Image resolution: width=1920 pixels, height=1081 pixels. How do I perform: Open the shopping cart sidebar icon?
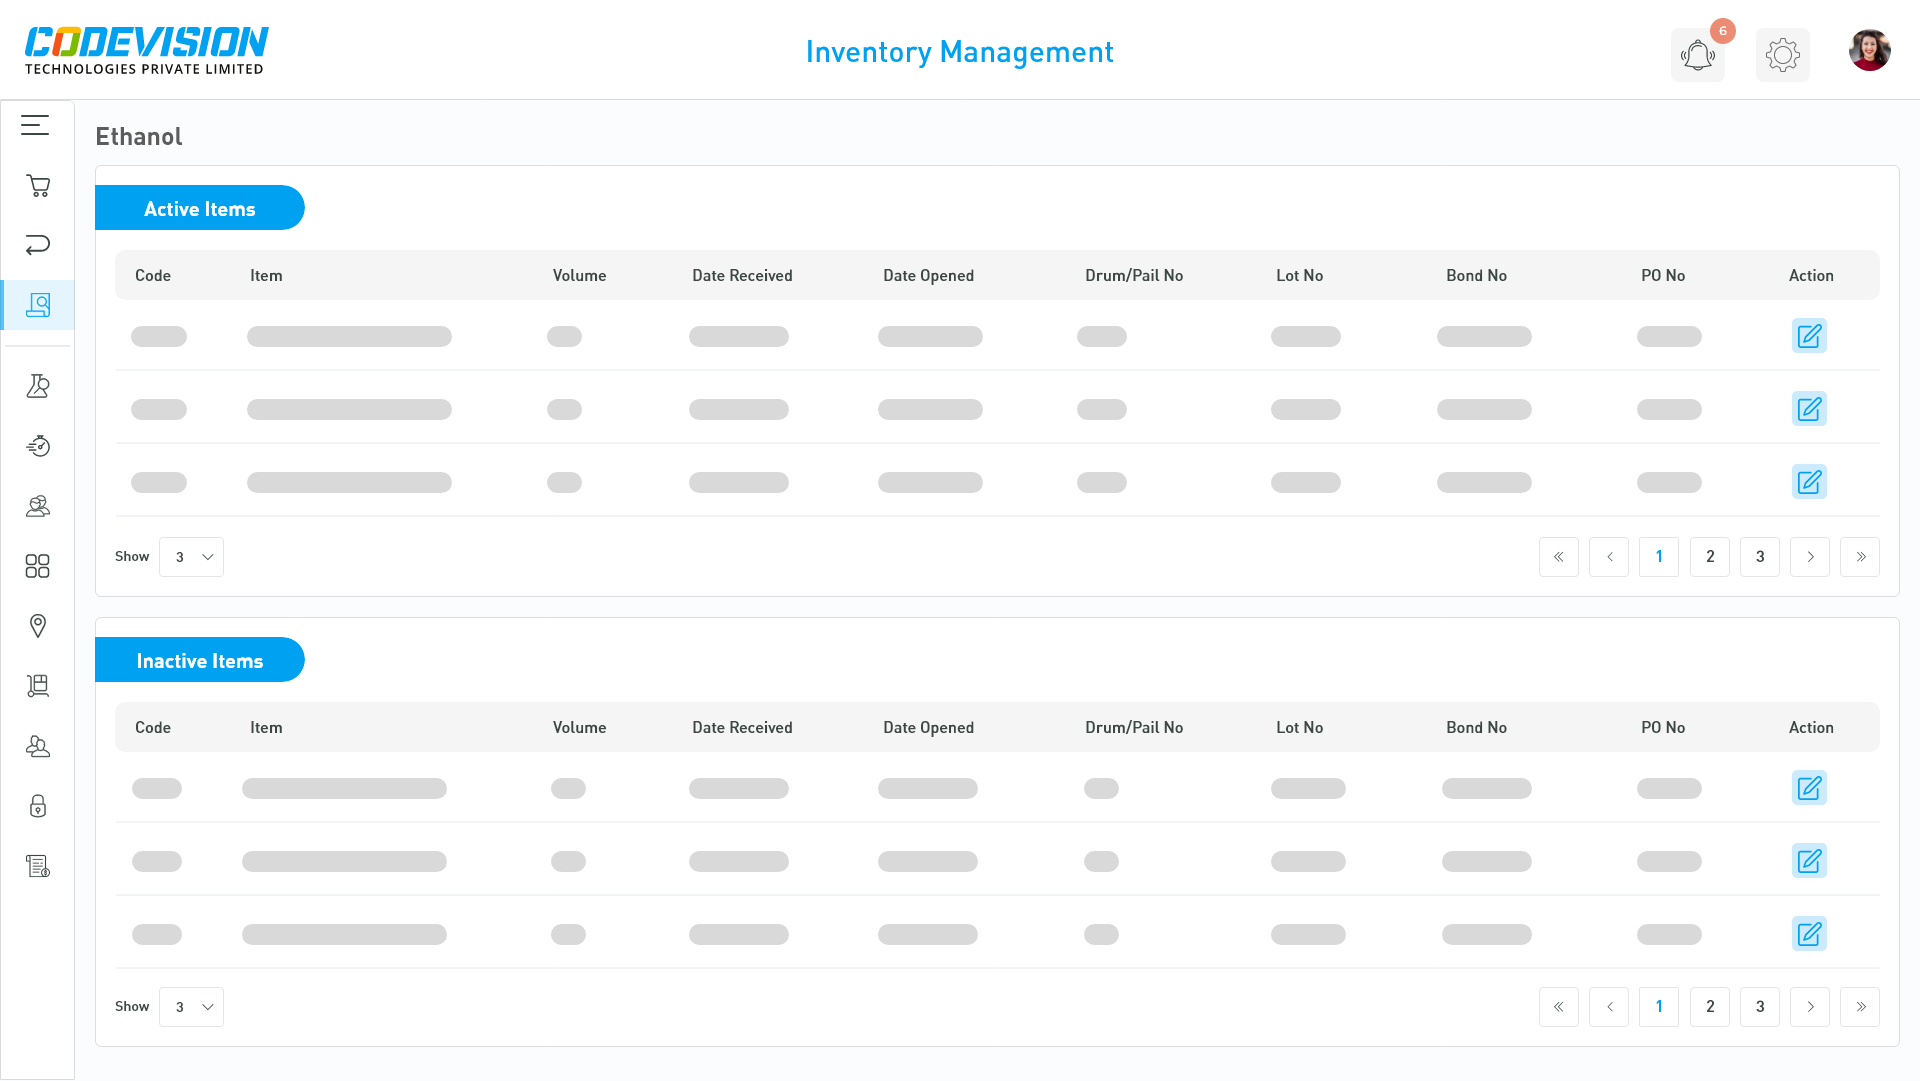point(38,186)
